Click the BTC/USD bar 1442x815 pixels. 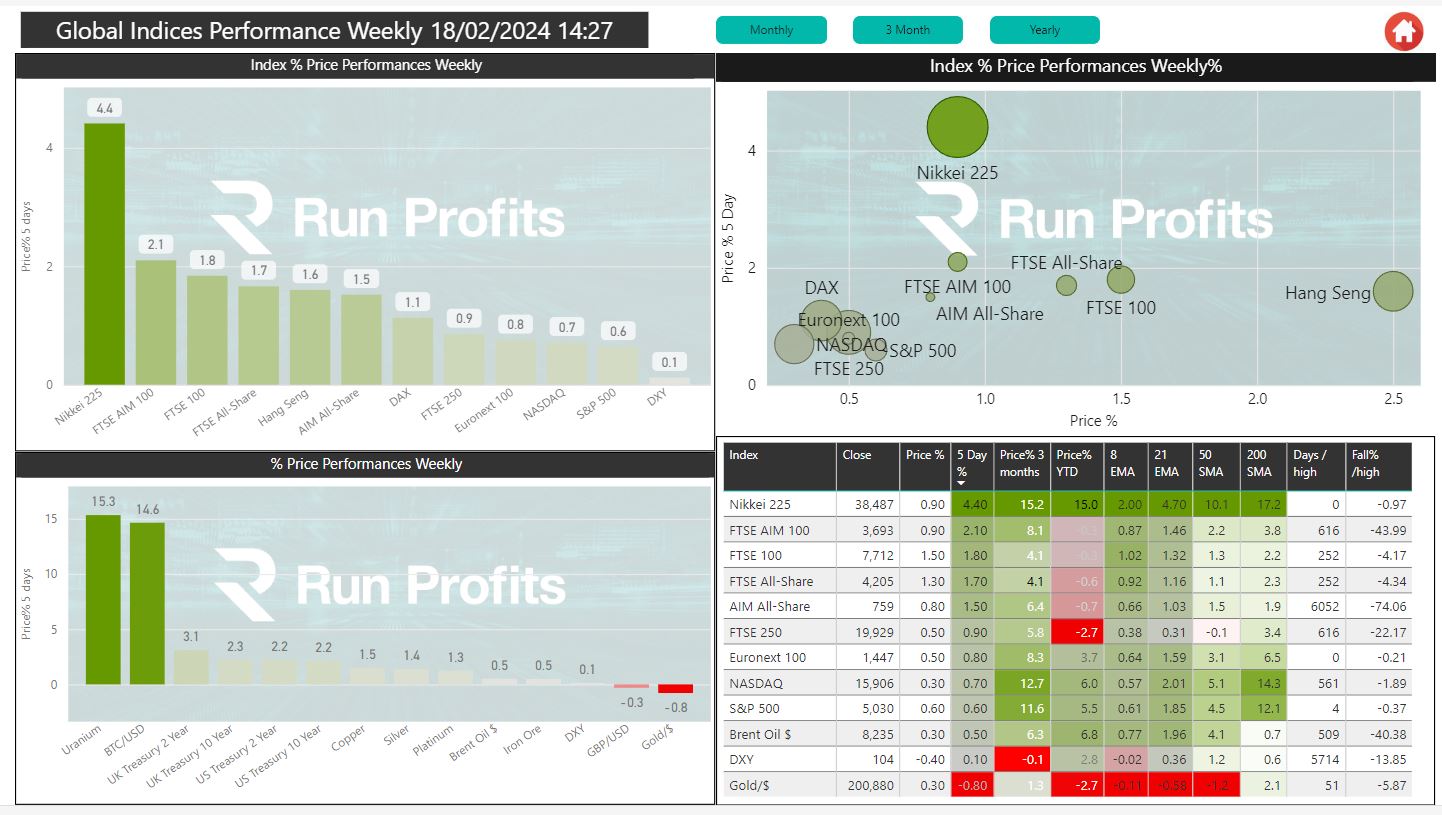[147, 603]
